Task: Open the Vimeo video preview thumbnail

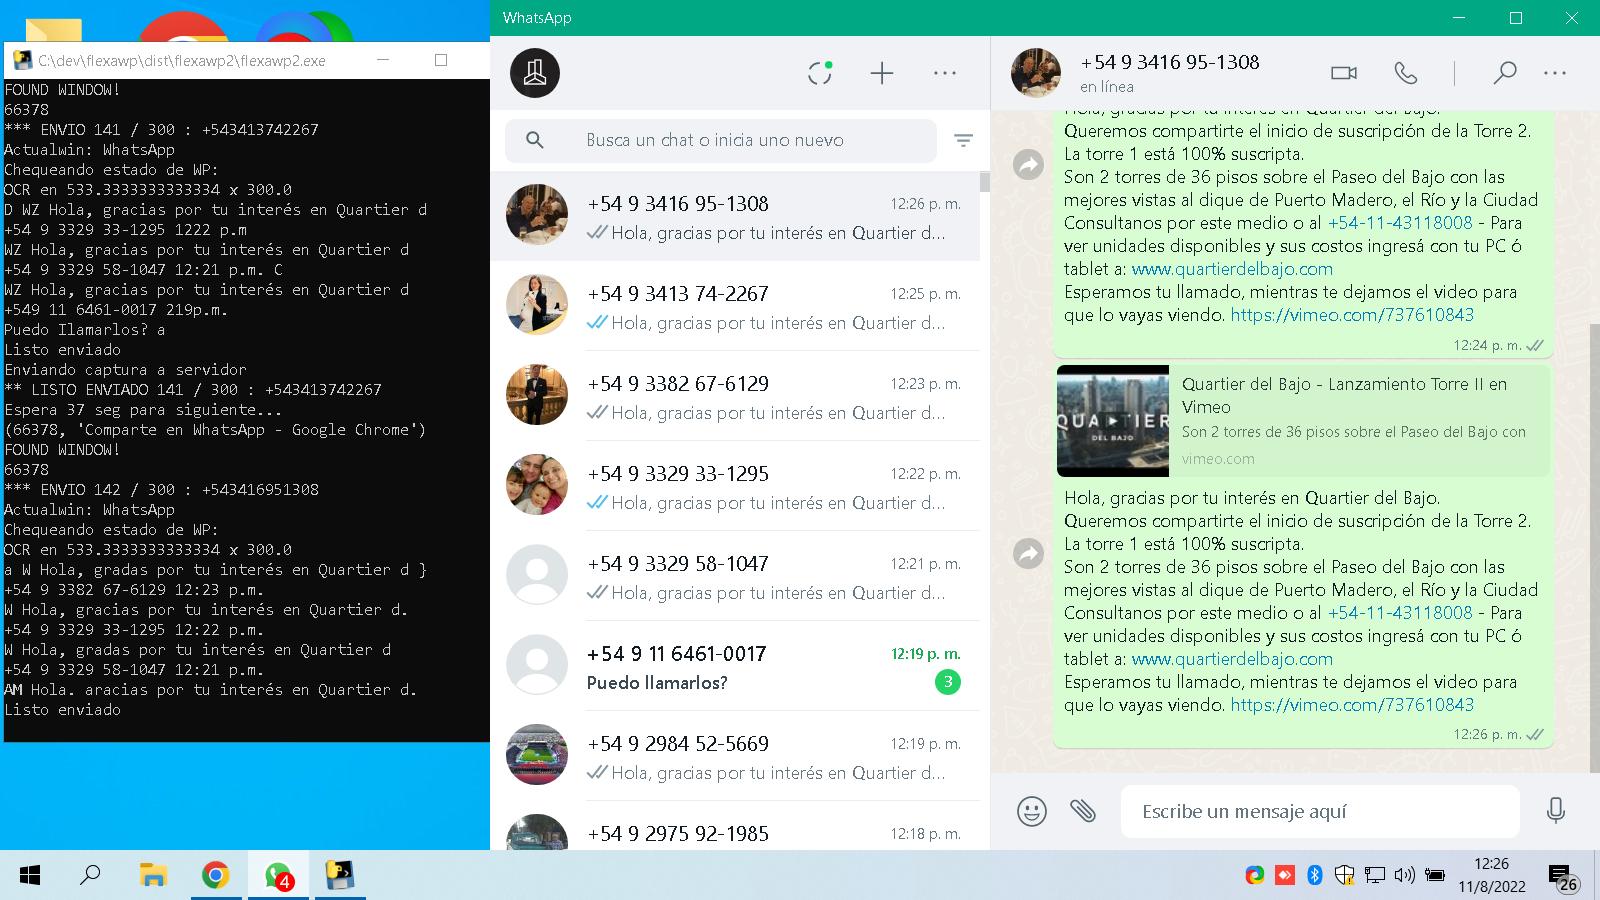Action: pyautogui.click(x=1113, y=421)
